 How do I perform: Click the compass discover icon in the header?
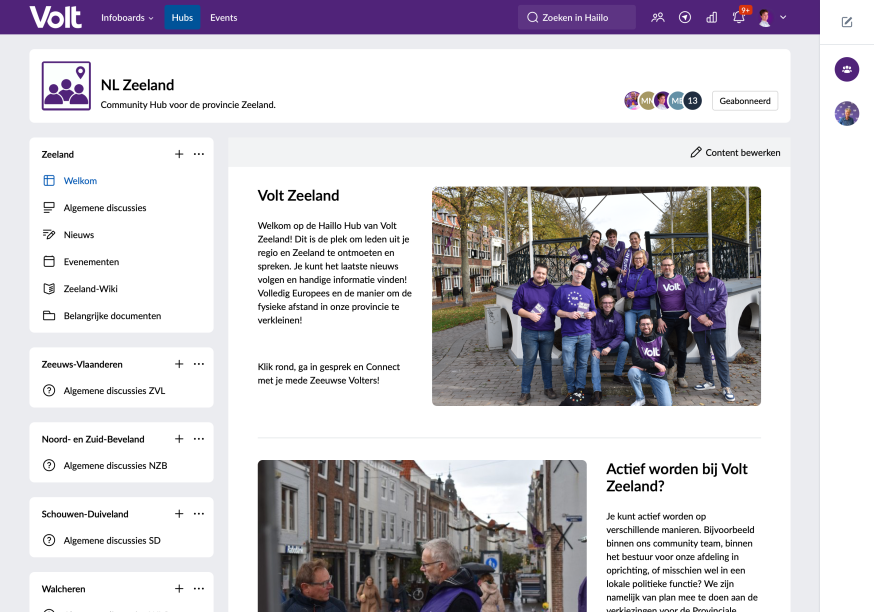pyautogui.click(x=685, y=17)
